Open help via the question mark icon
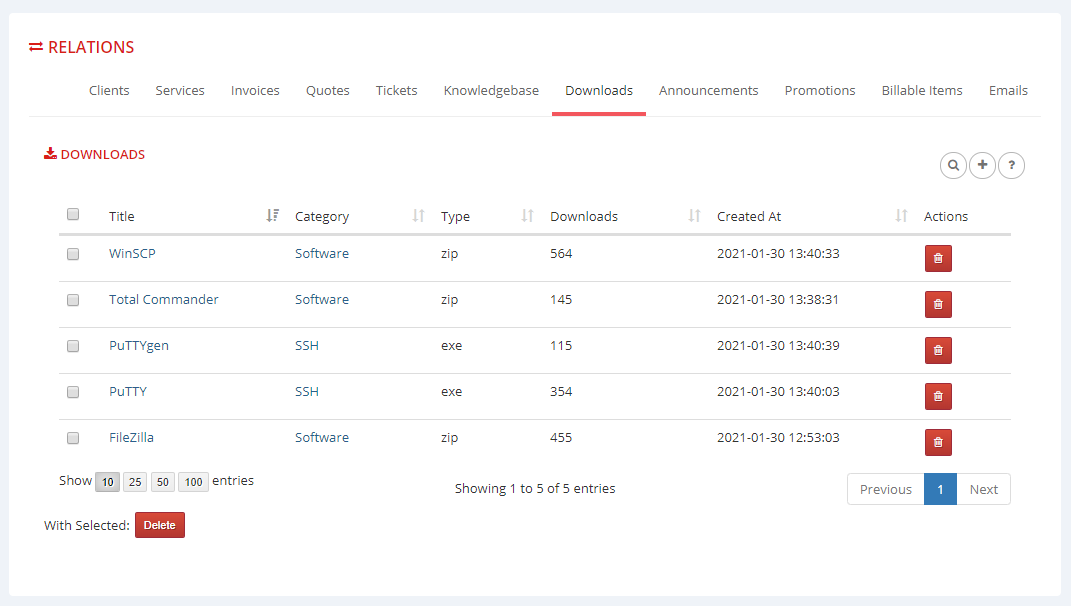 1011,165
